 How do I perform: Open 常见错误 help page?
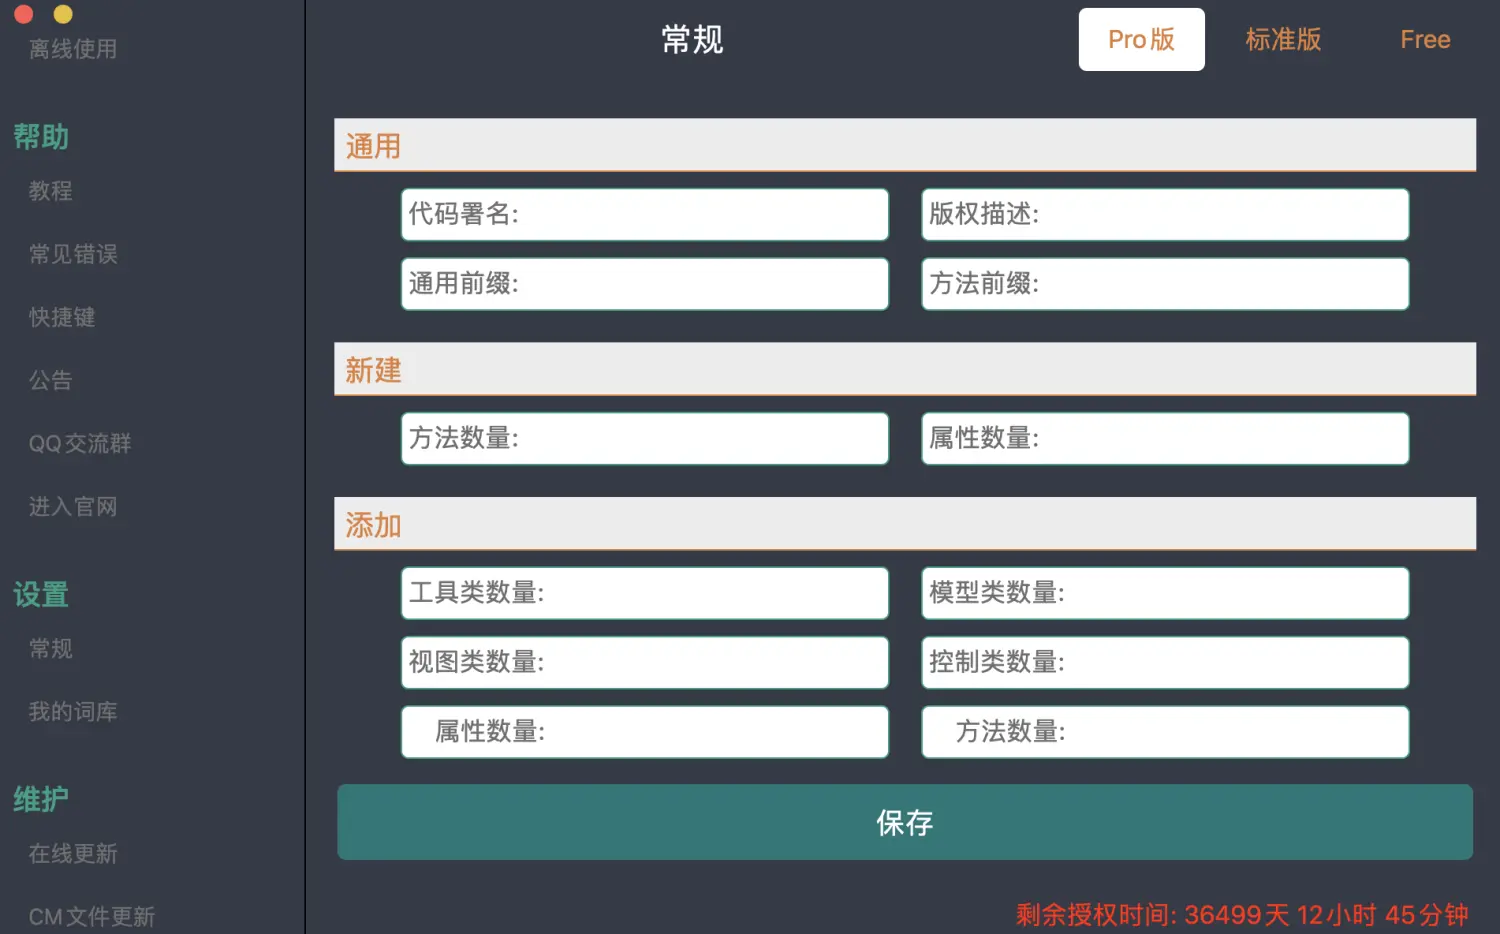[73, 254]
